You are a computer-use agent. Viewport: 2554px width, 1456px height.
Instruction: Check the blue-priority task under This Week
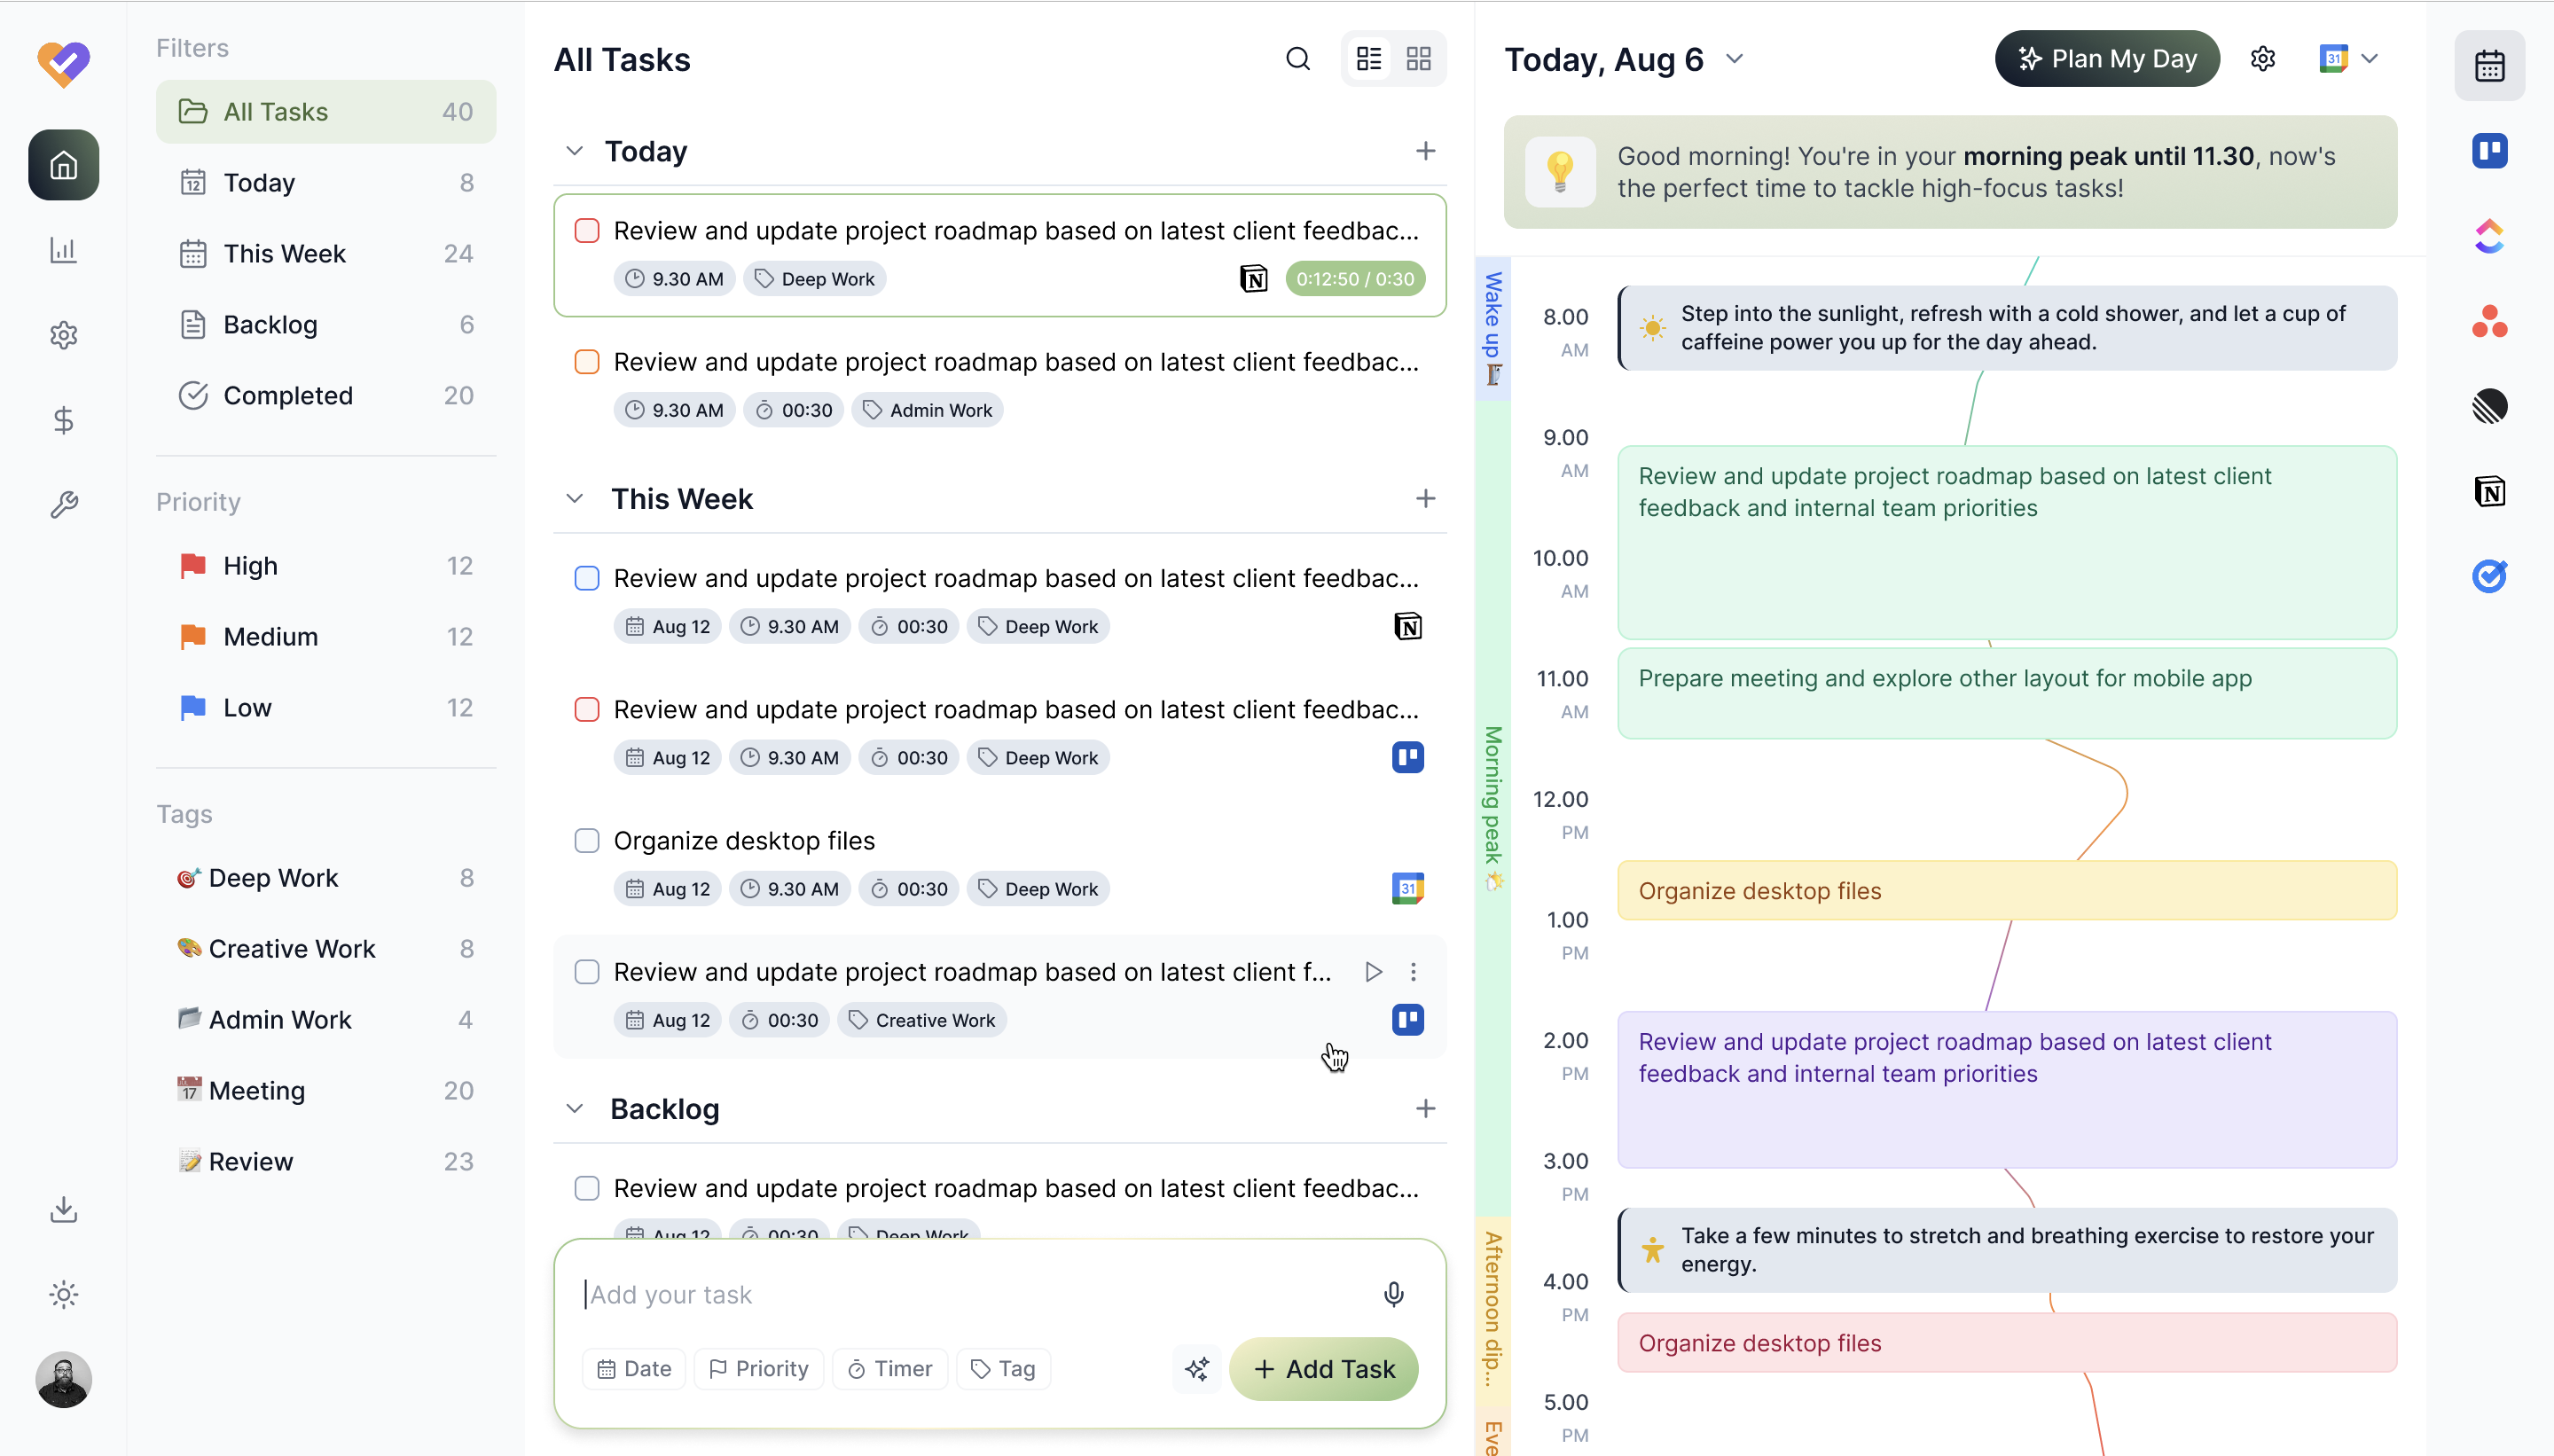[x=587, y=578]
